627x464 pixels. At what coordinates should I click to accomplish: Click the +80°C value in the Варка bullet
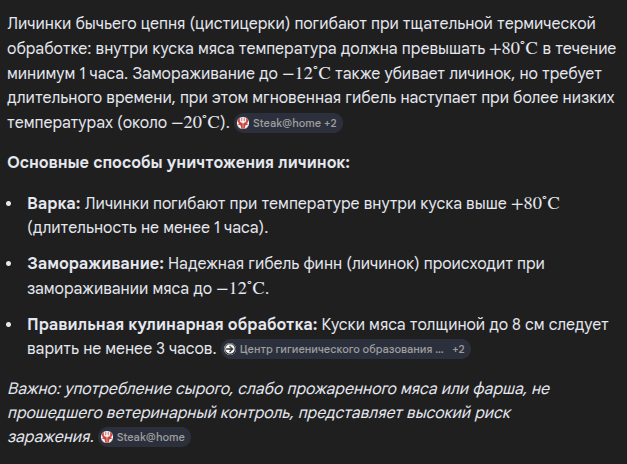(x=534, y=203)
